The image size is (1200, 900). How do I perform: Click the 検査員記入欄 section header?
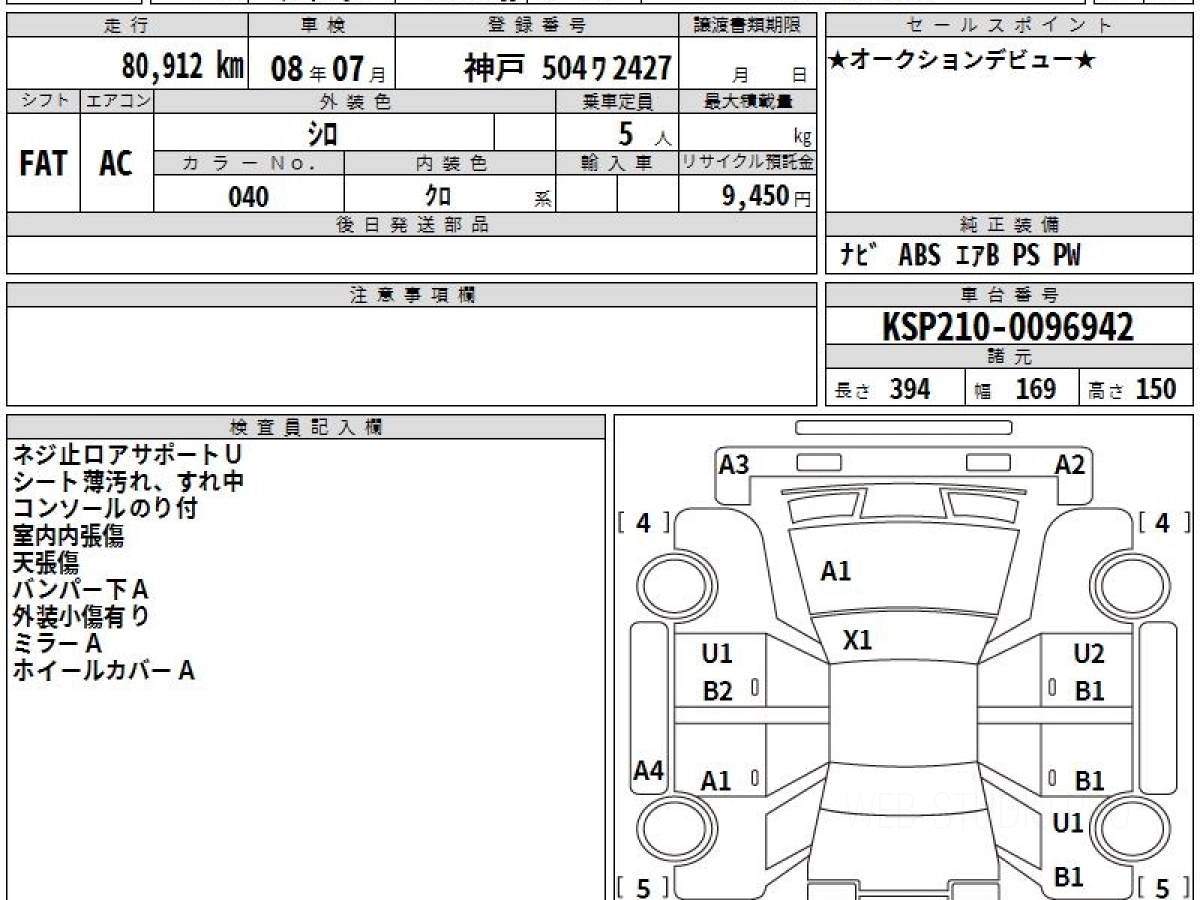click(306, 427)
